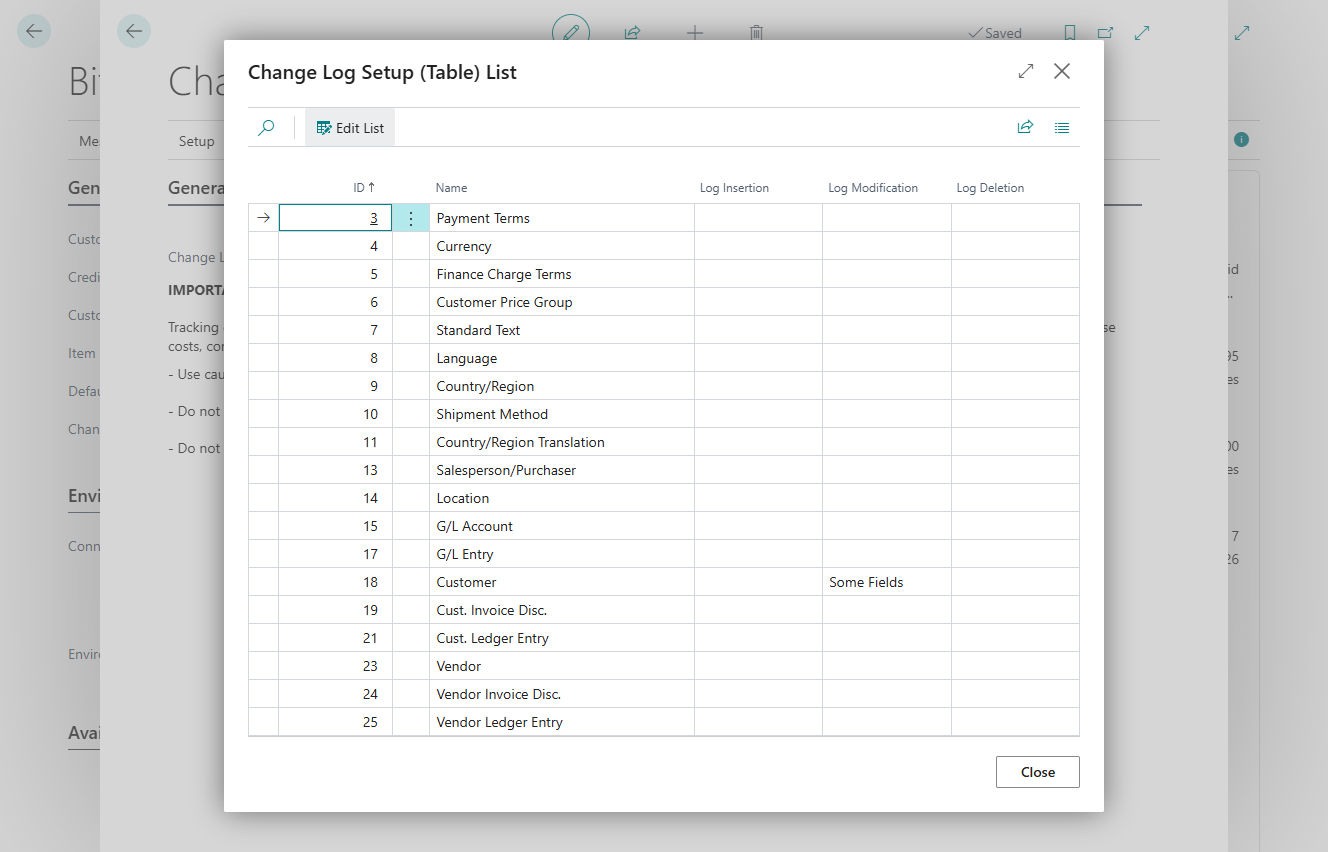Switch layout using the list view icon
The width and height of the screenshot is (1328, 852).
coord(1062,128)
